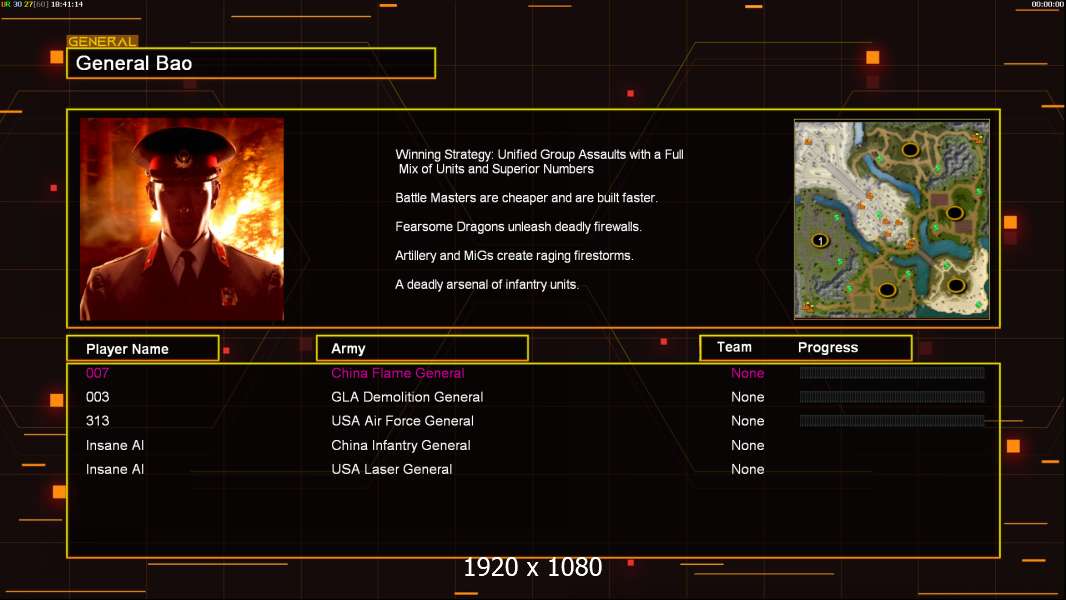Click the Team column header
The height and width of the screenshot is (600, 1066).
click(734, 347)
